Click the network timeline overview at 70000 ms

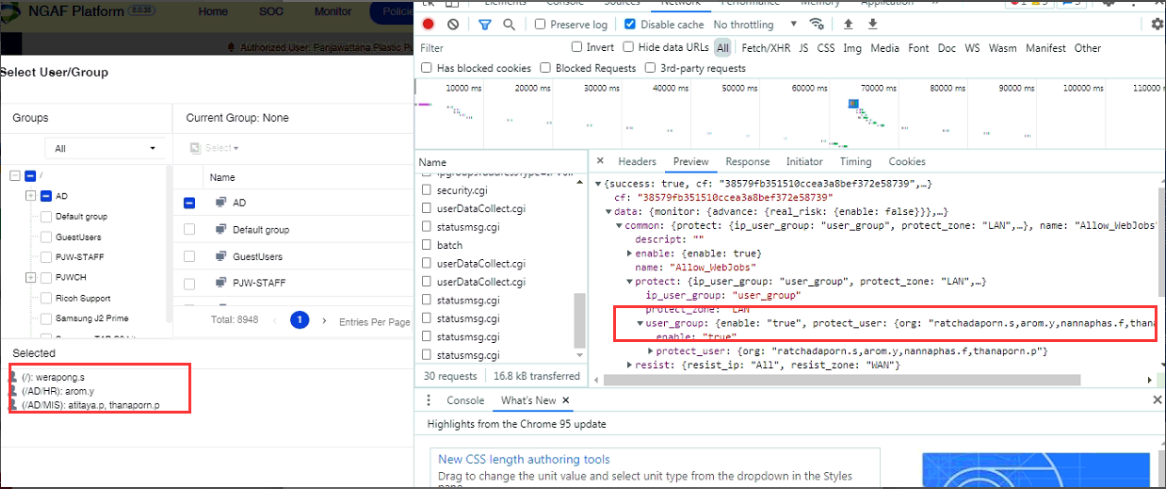coord(878,110)
